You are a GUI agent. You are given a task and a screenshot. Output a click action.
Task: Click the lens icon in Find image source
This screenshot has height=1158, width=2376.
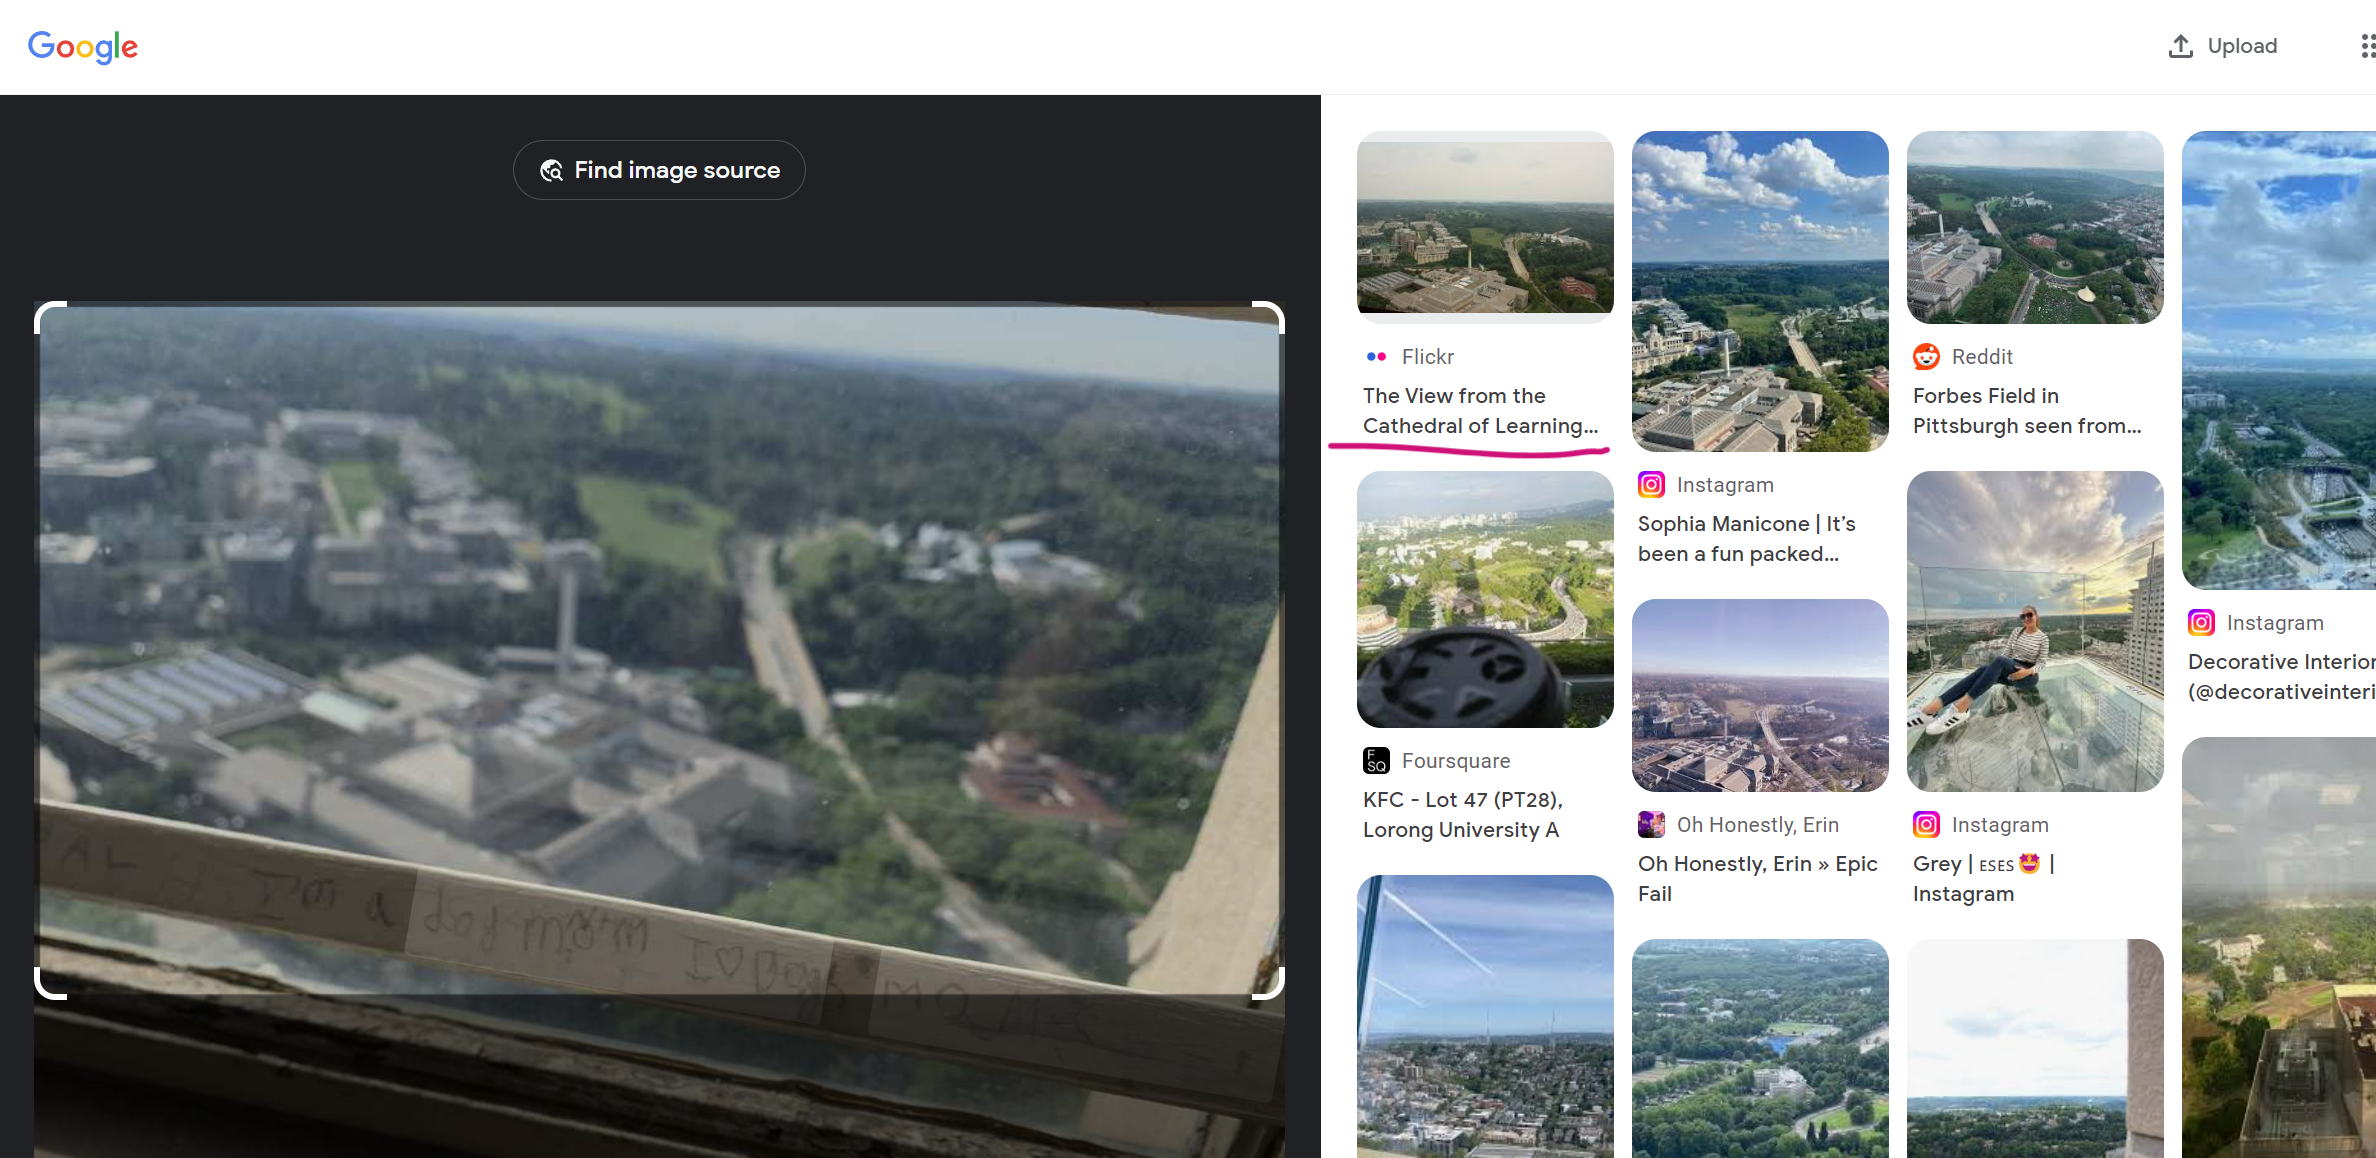[551, 171]
